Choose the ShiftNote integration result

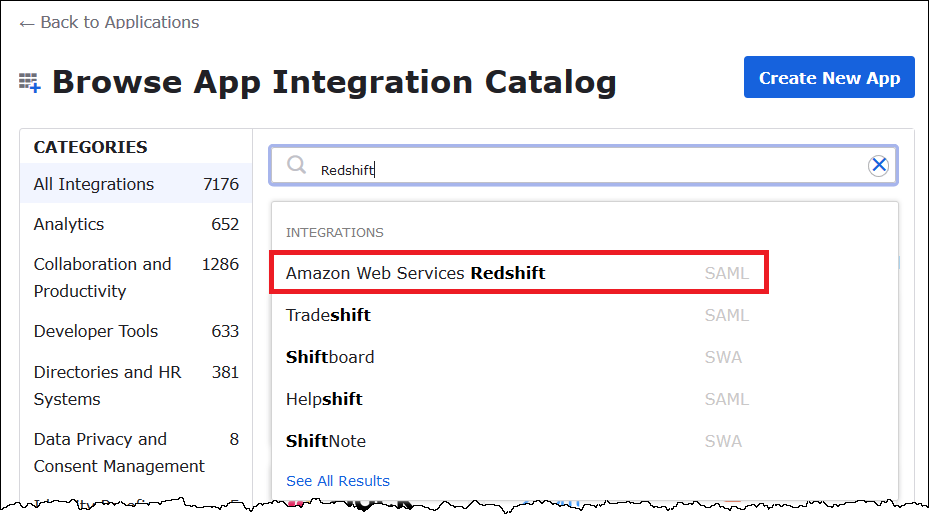point(326,441)
